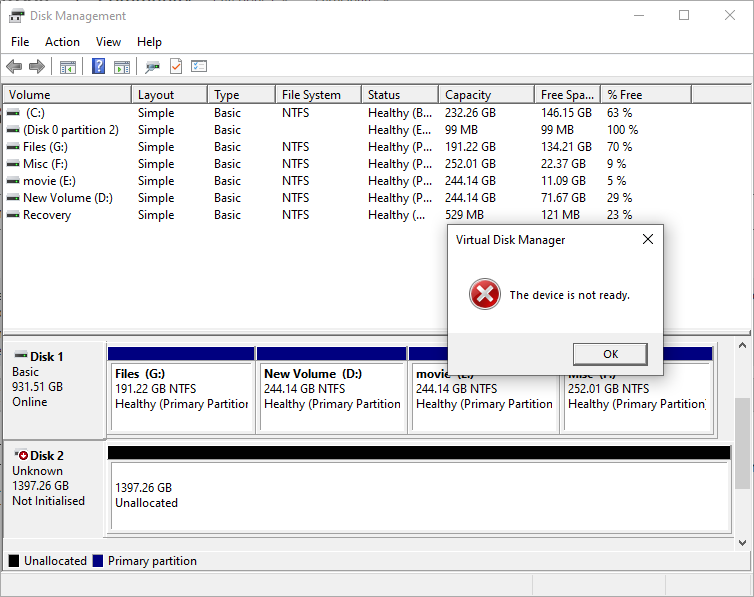
Task: Click the drive icon beside Files (G:)
Action: (13, 147)
